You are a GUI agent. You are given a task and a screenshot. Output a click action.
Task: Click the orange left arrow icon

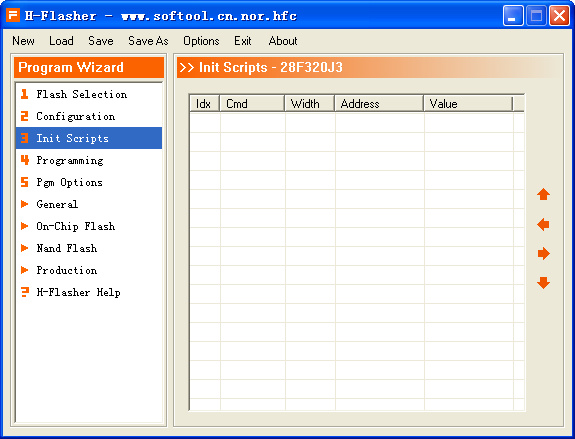[x=543, y=224]
